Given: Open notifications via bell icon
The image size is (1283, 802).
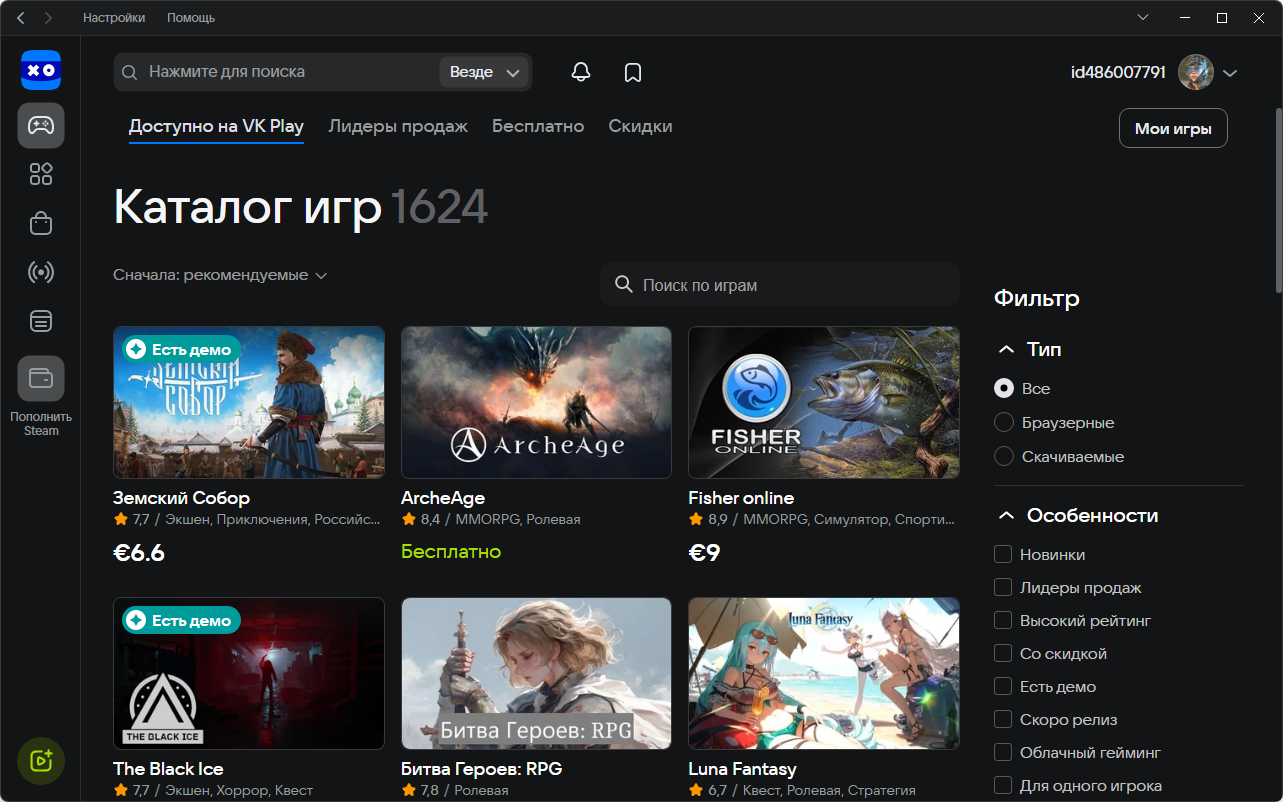Looking at the screenshot, I should pyautogui.click(x=580, y=71).
